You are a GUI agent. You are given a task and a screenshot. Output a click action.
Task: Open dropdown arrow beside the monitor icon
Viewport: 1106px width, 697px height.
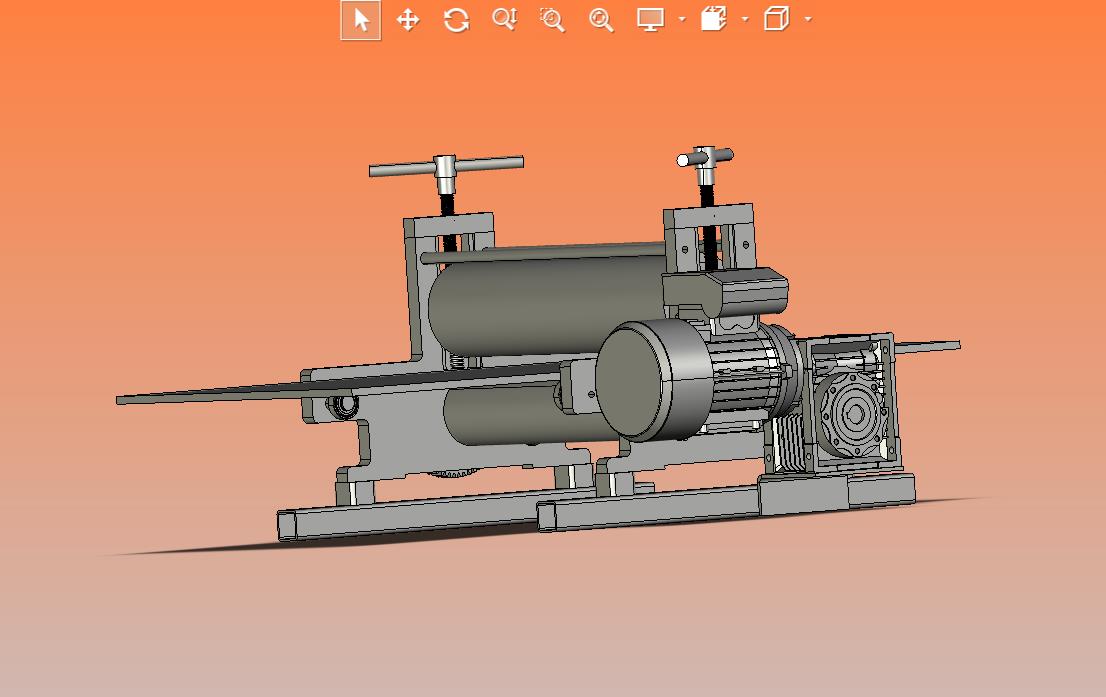click(x=682, y=19)
